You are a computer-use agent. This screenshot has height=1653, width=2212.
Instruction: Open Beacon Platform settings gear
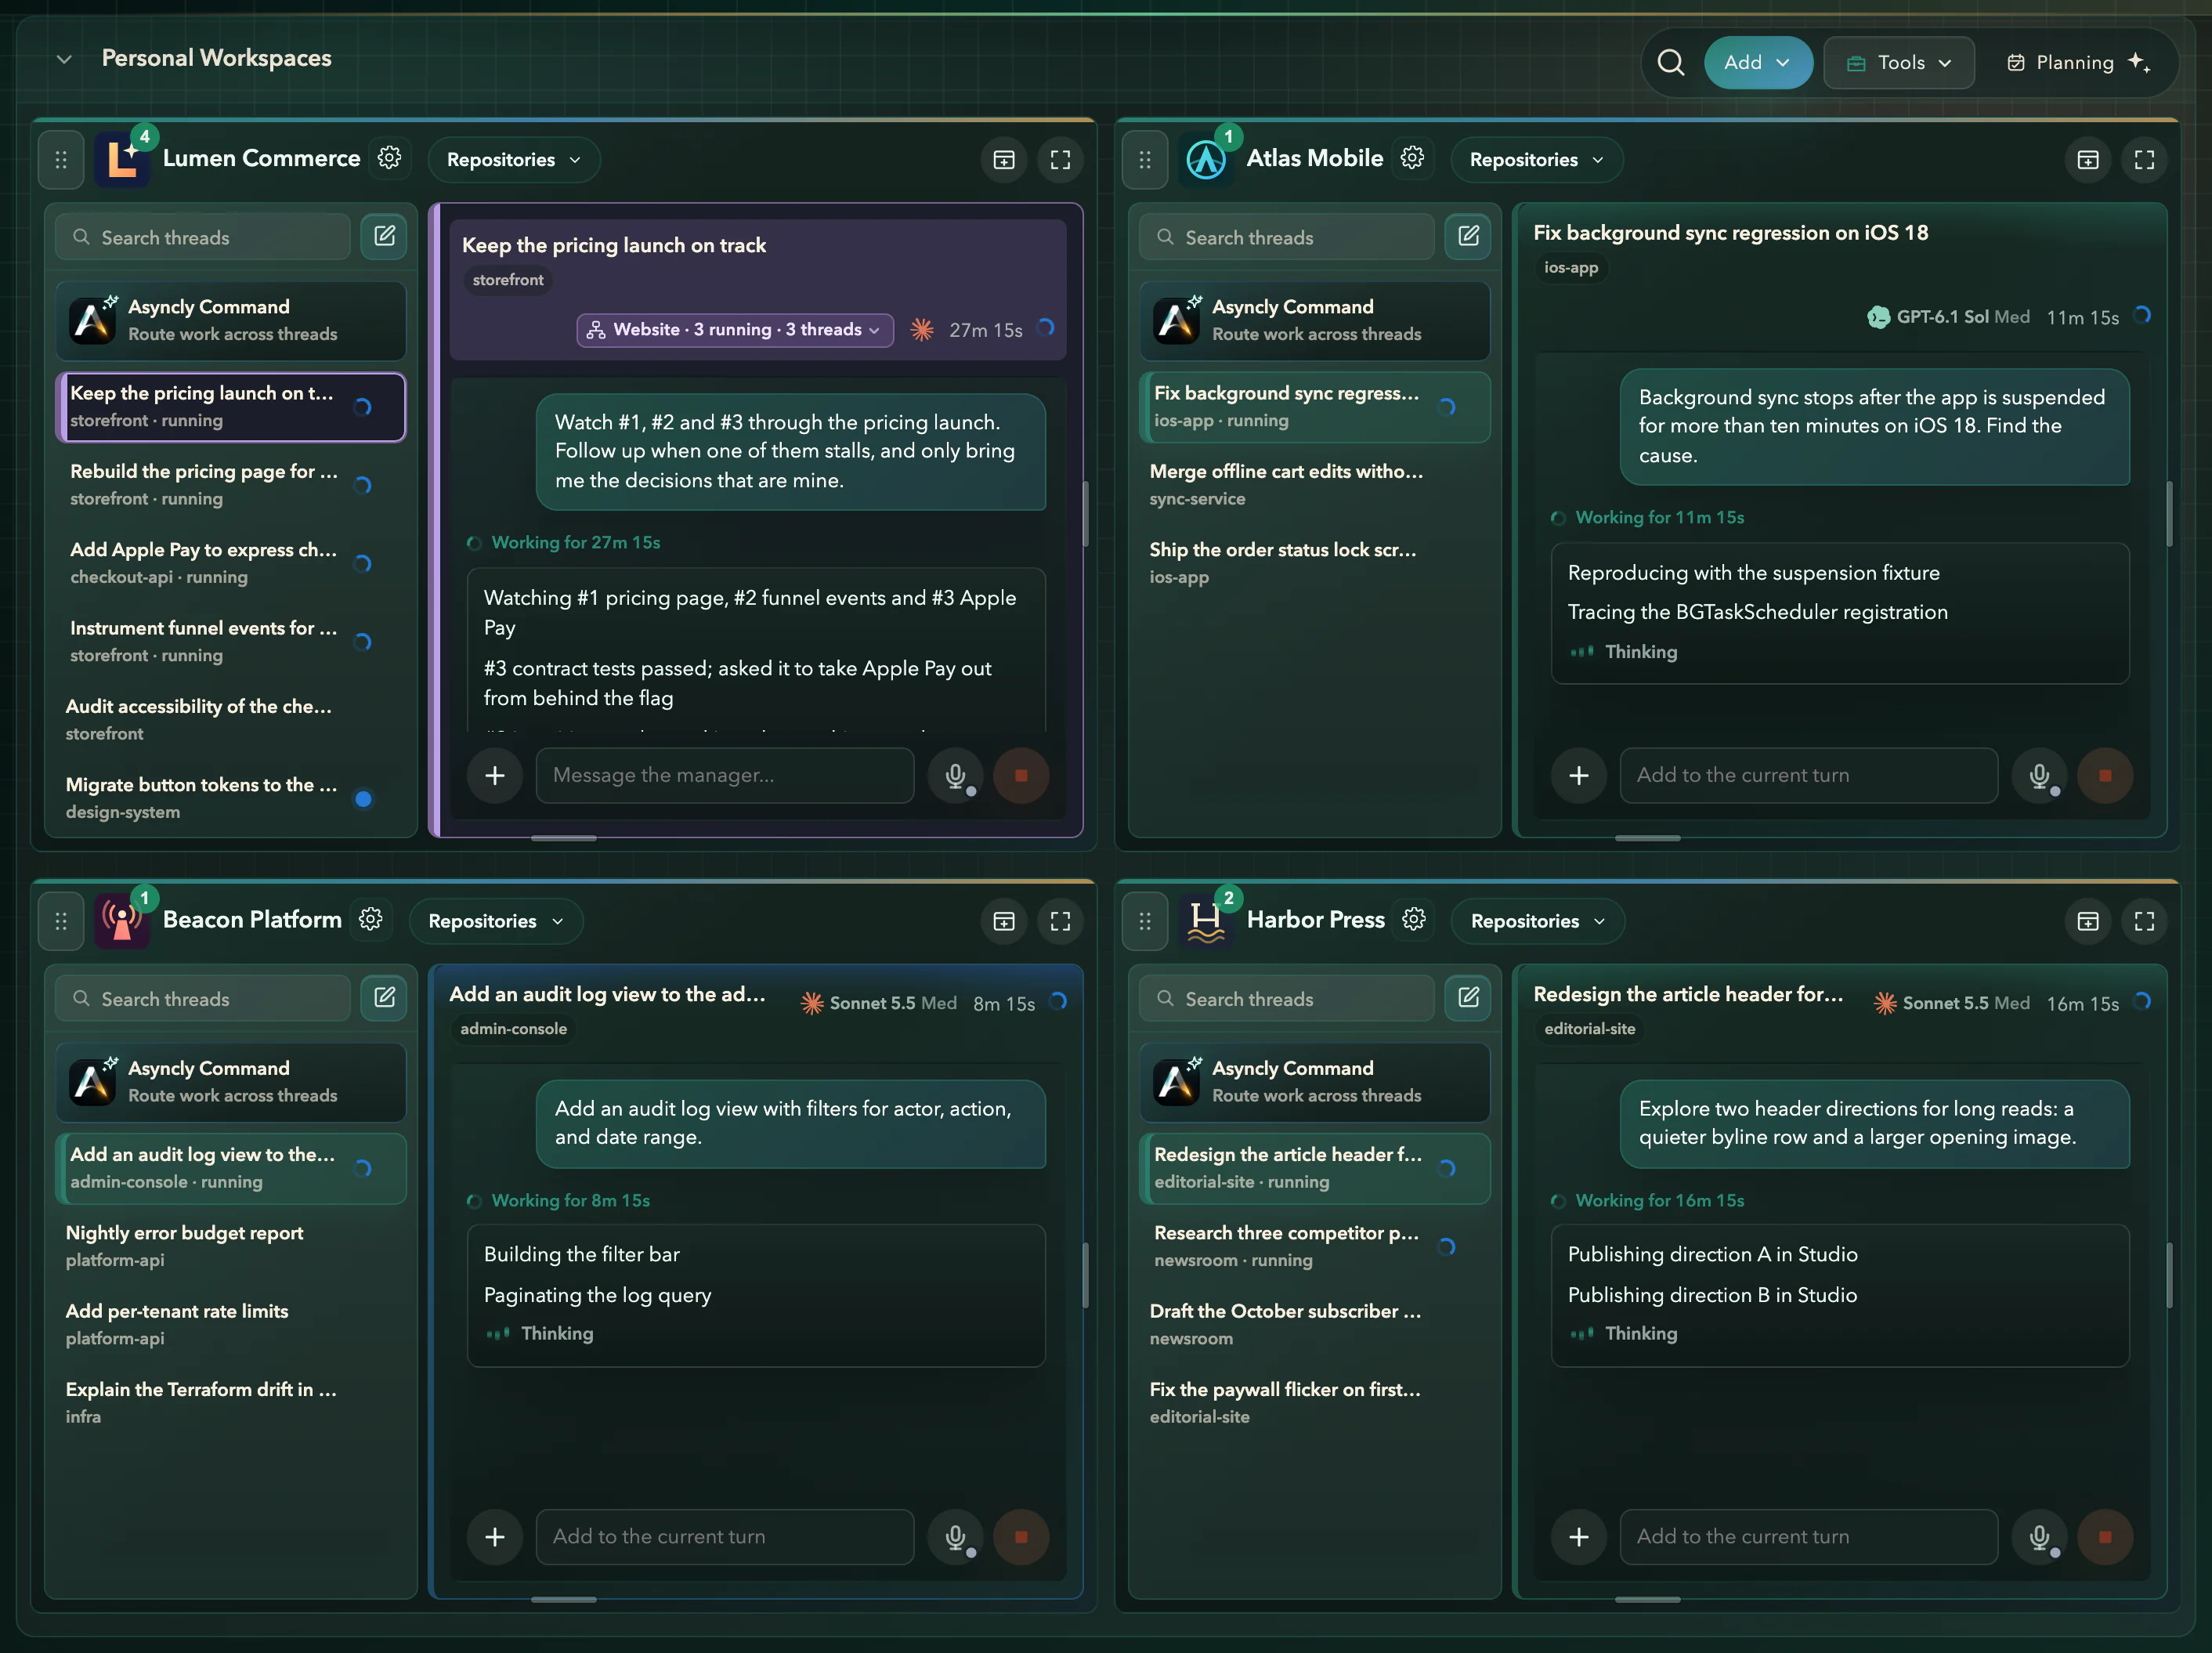coord(371,919)
